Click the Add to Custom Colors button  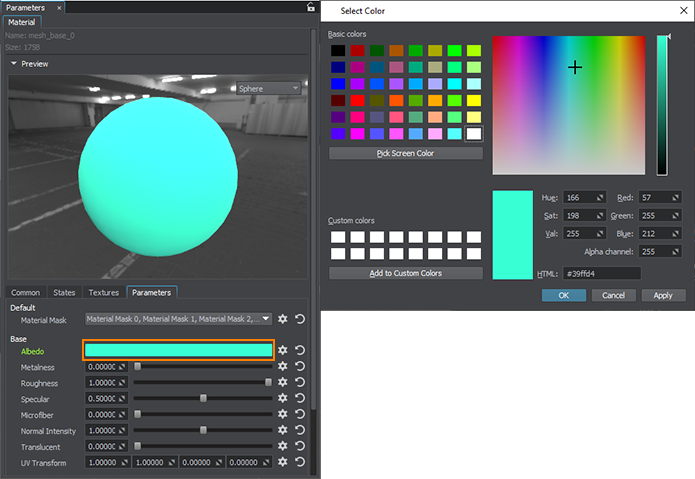coord(405,273)
